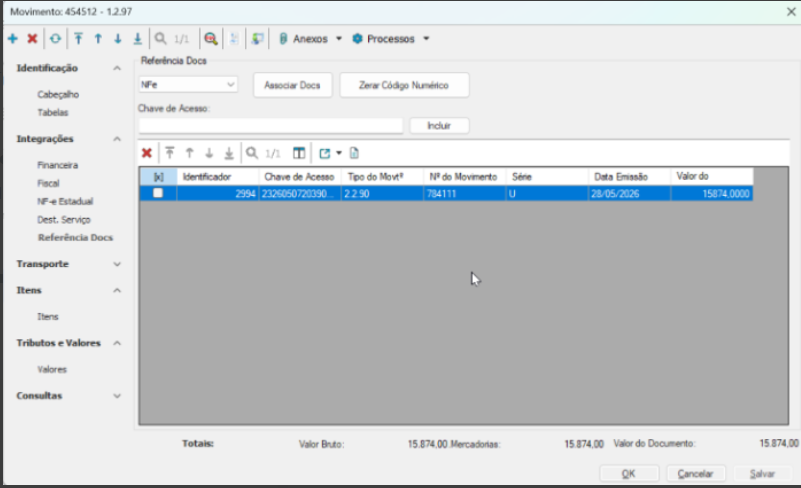The width and height of the screenshot is (801, 488).
Task: Click the Chave de Acesso input field
Action: 271,126
